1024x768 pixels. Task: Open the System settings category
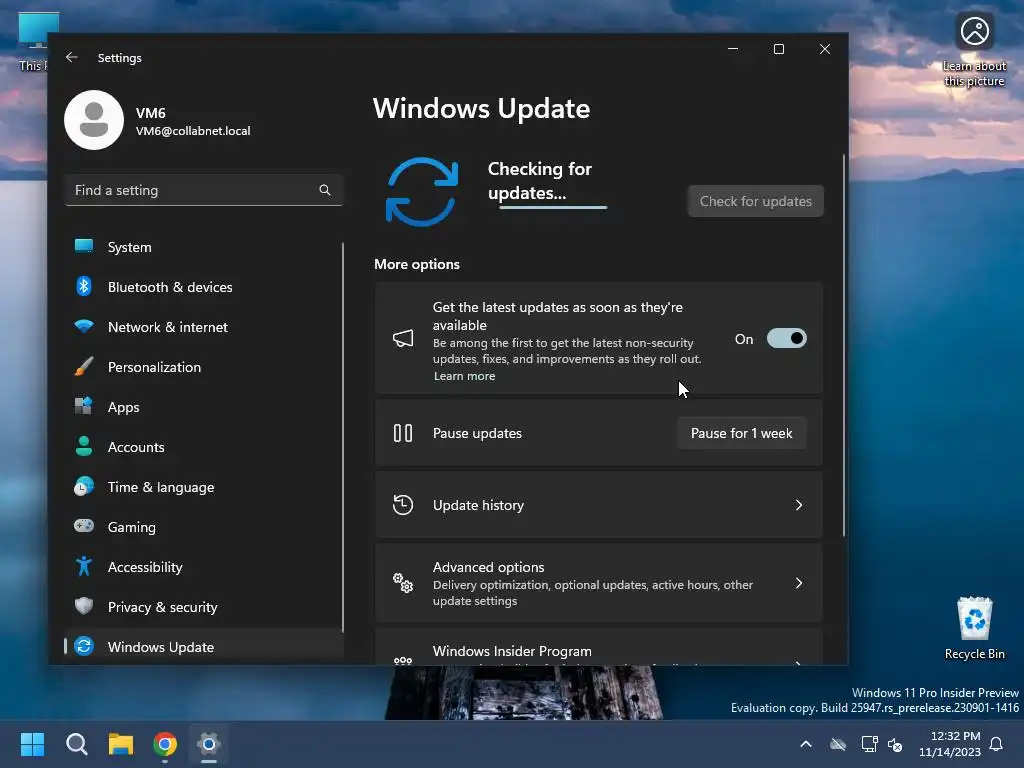[x=204, y=247]
